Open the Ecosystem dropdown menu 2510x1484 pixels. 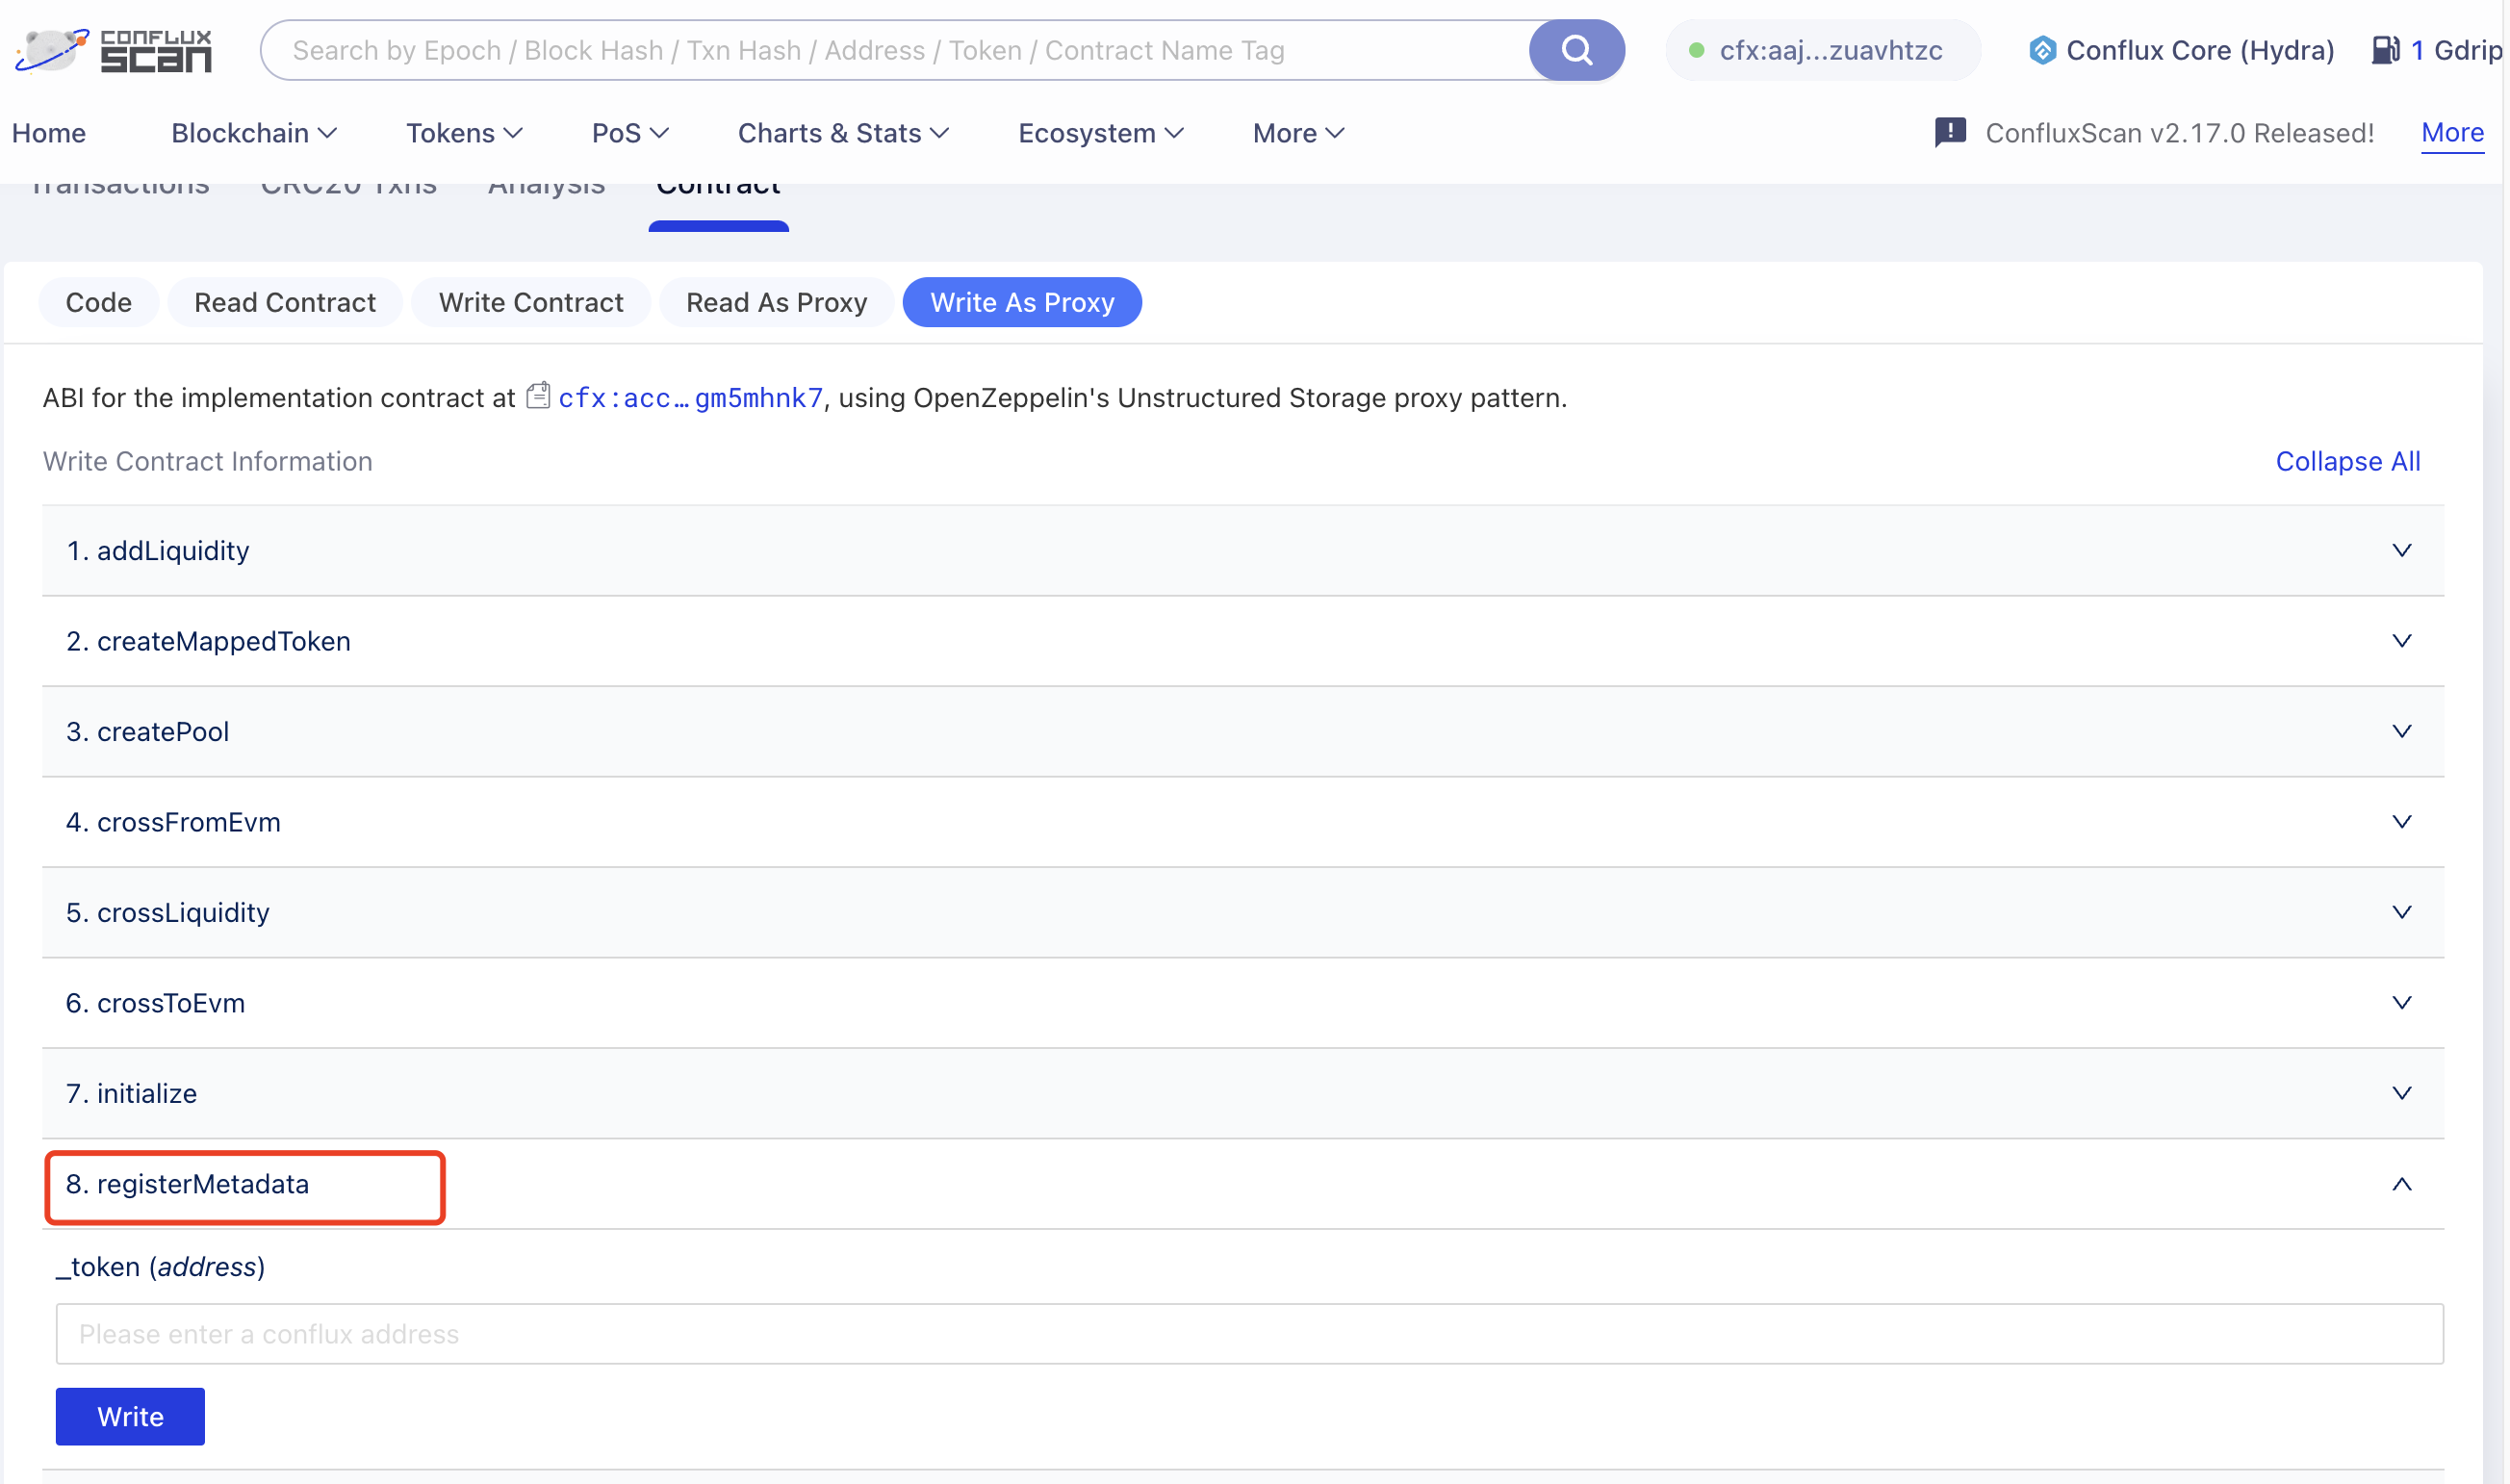click(1100, 133)
